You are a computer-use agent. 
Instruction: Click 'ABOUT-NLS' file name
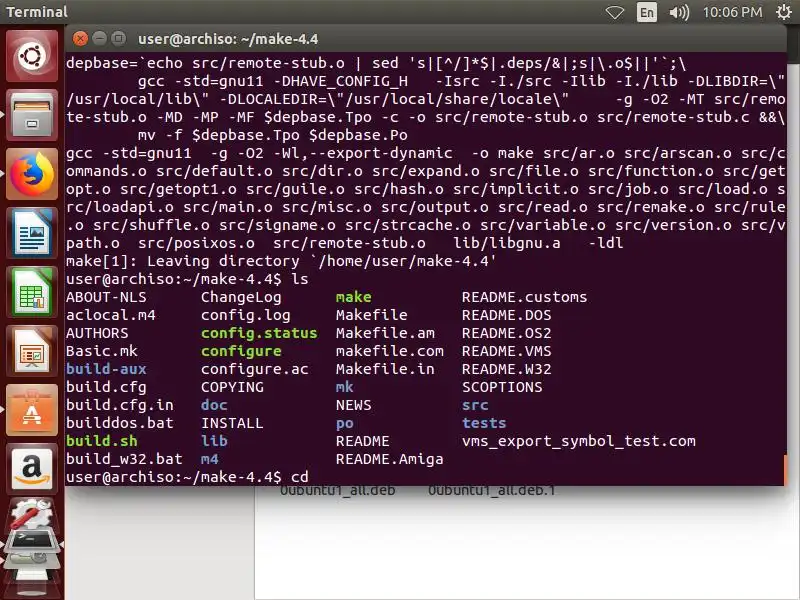[x=106, y=297]
